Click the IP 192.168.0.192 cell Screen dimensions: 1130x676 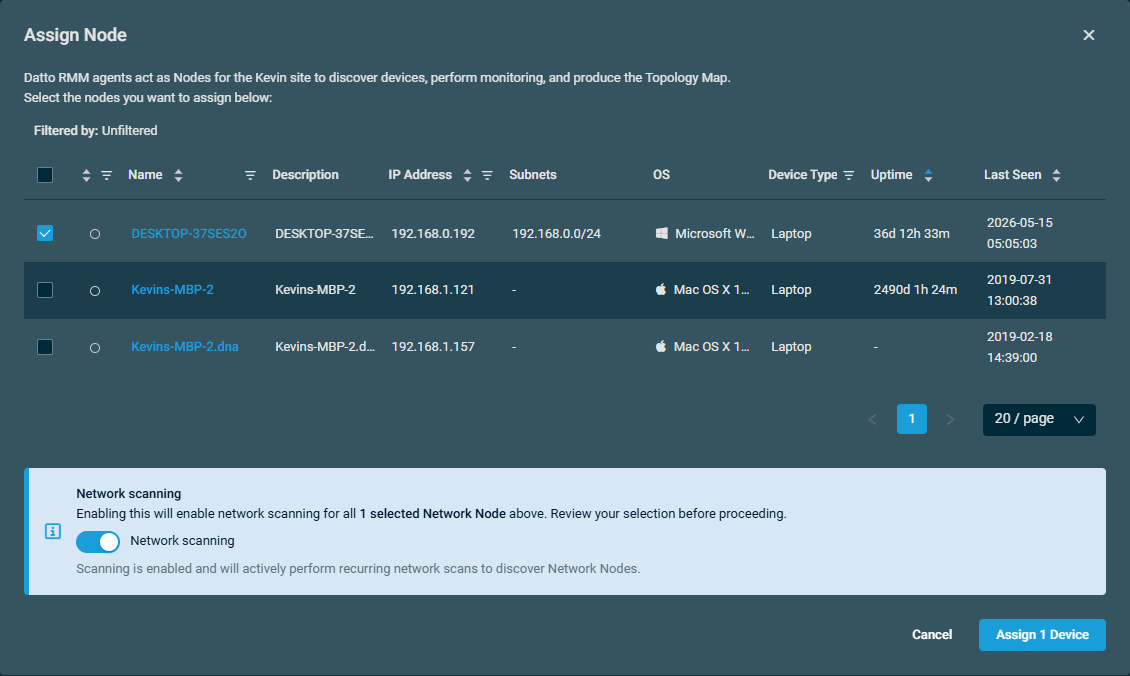[433, 234]
